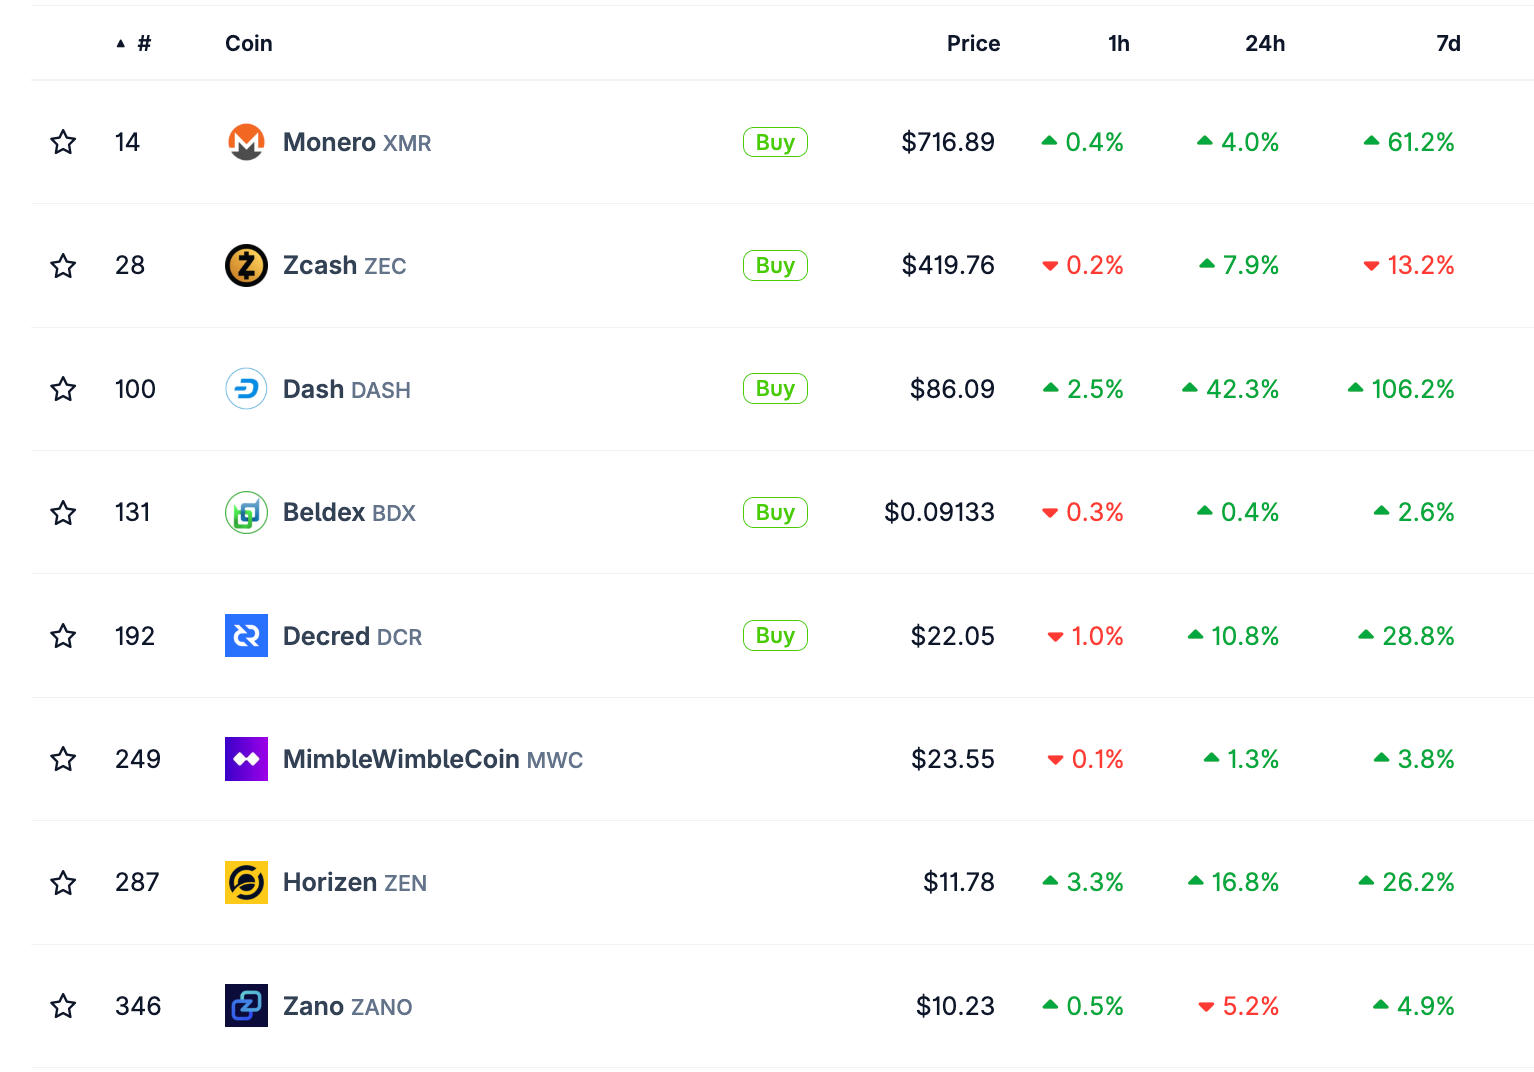The width and height of the screenshot is (1534, 1072).
Task: Sort by the 1h change column header
Action: pyautogui.click(x=1118, y=43)
